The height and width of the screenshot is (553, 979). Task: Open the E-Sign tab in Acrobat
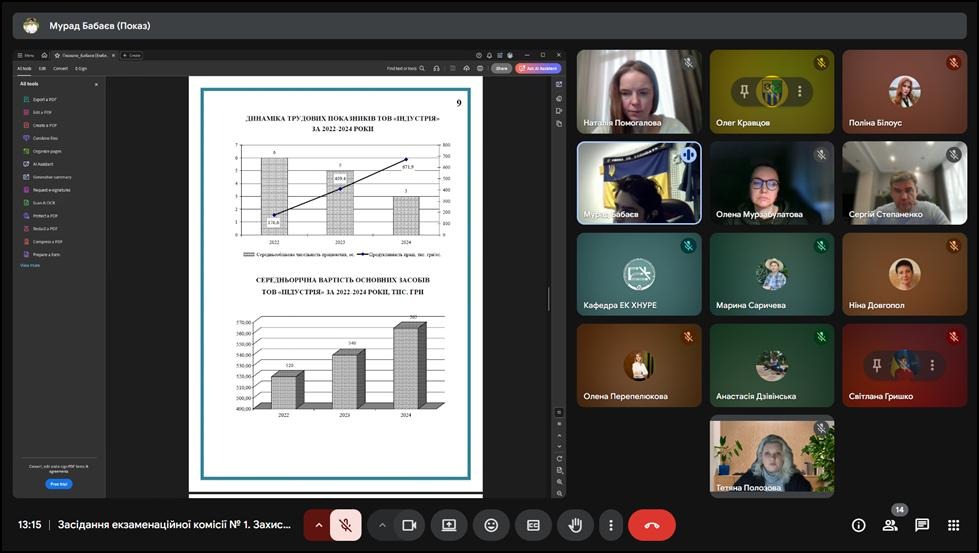click(81, 68)
